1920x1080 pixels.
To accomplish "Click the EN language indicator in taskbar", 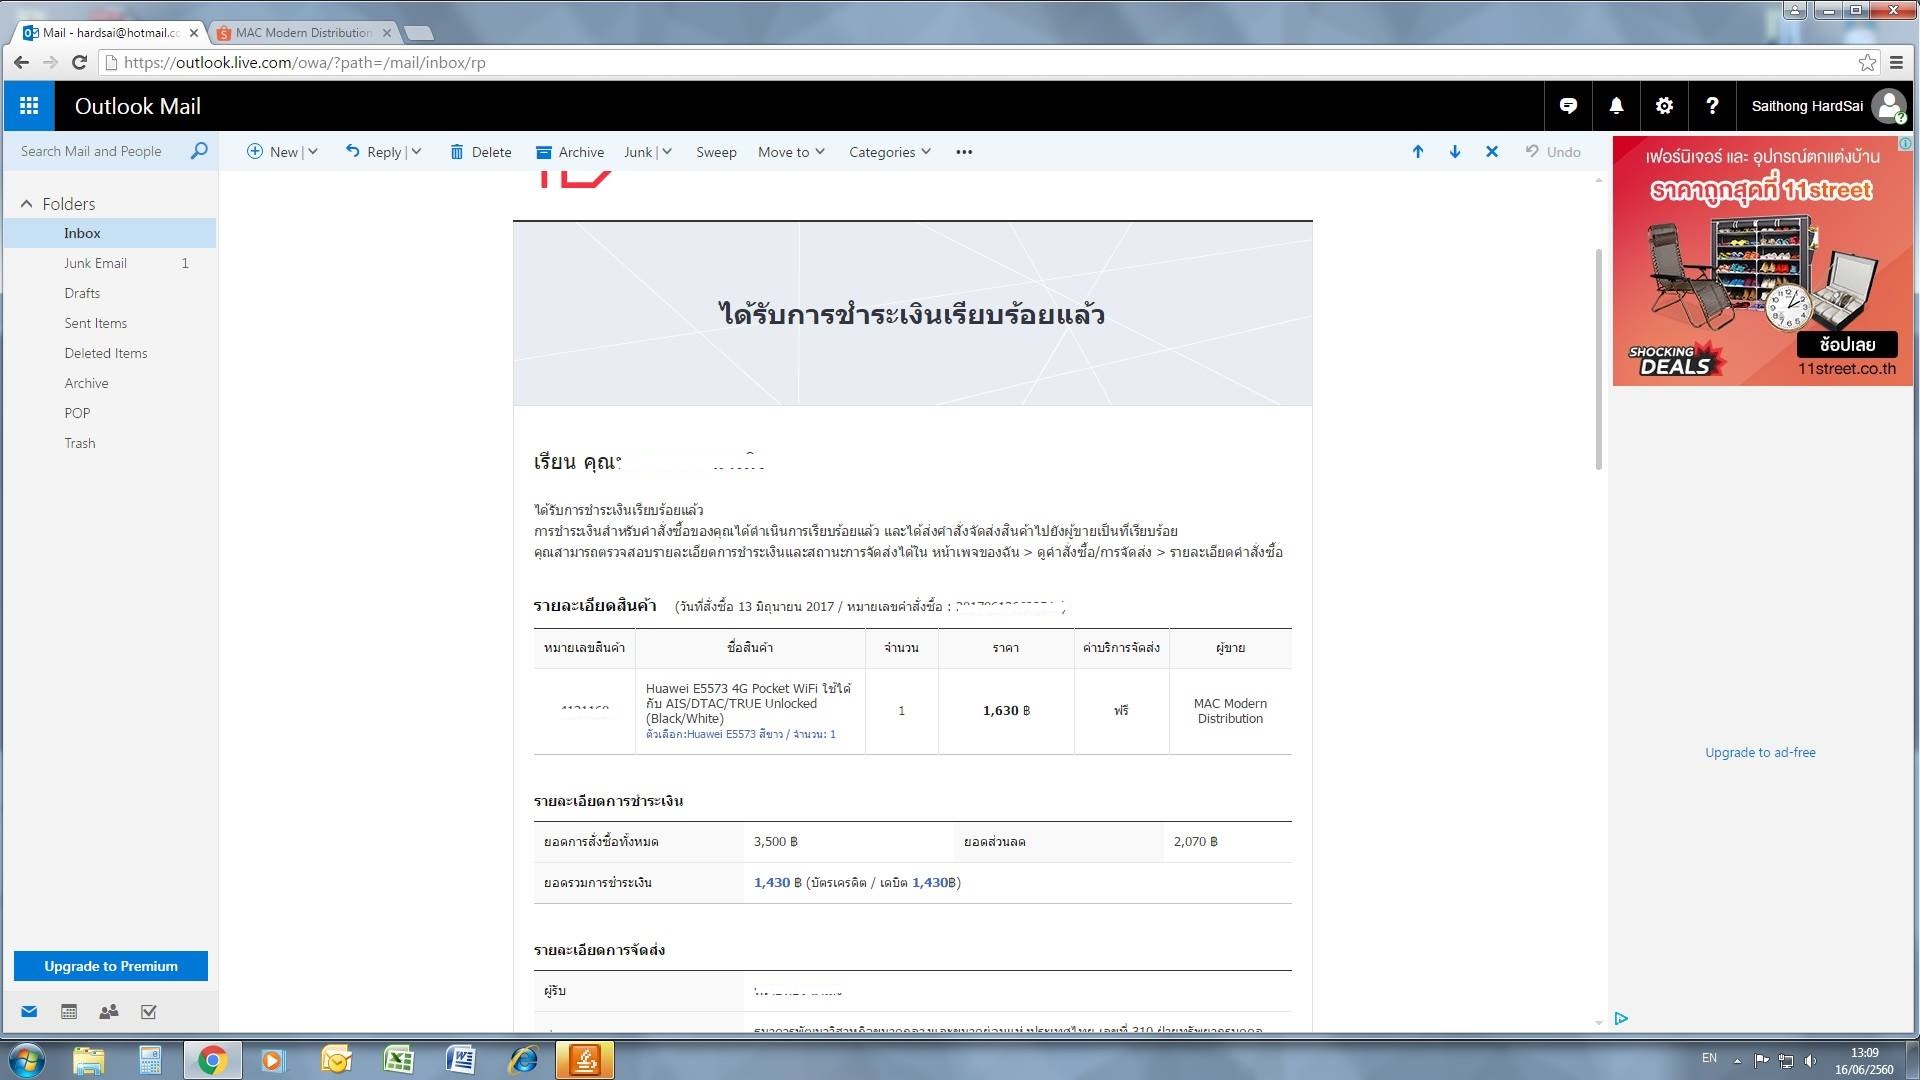I will pyautogui.click(x=1709, y=1058).
